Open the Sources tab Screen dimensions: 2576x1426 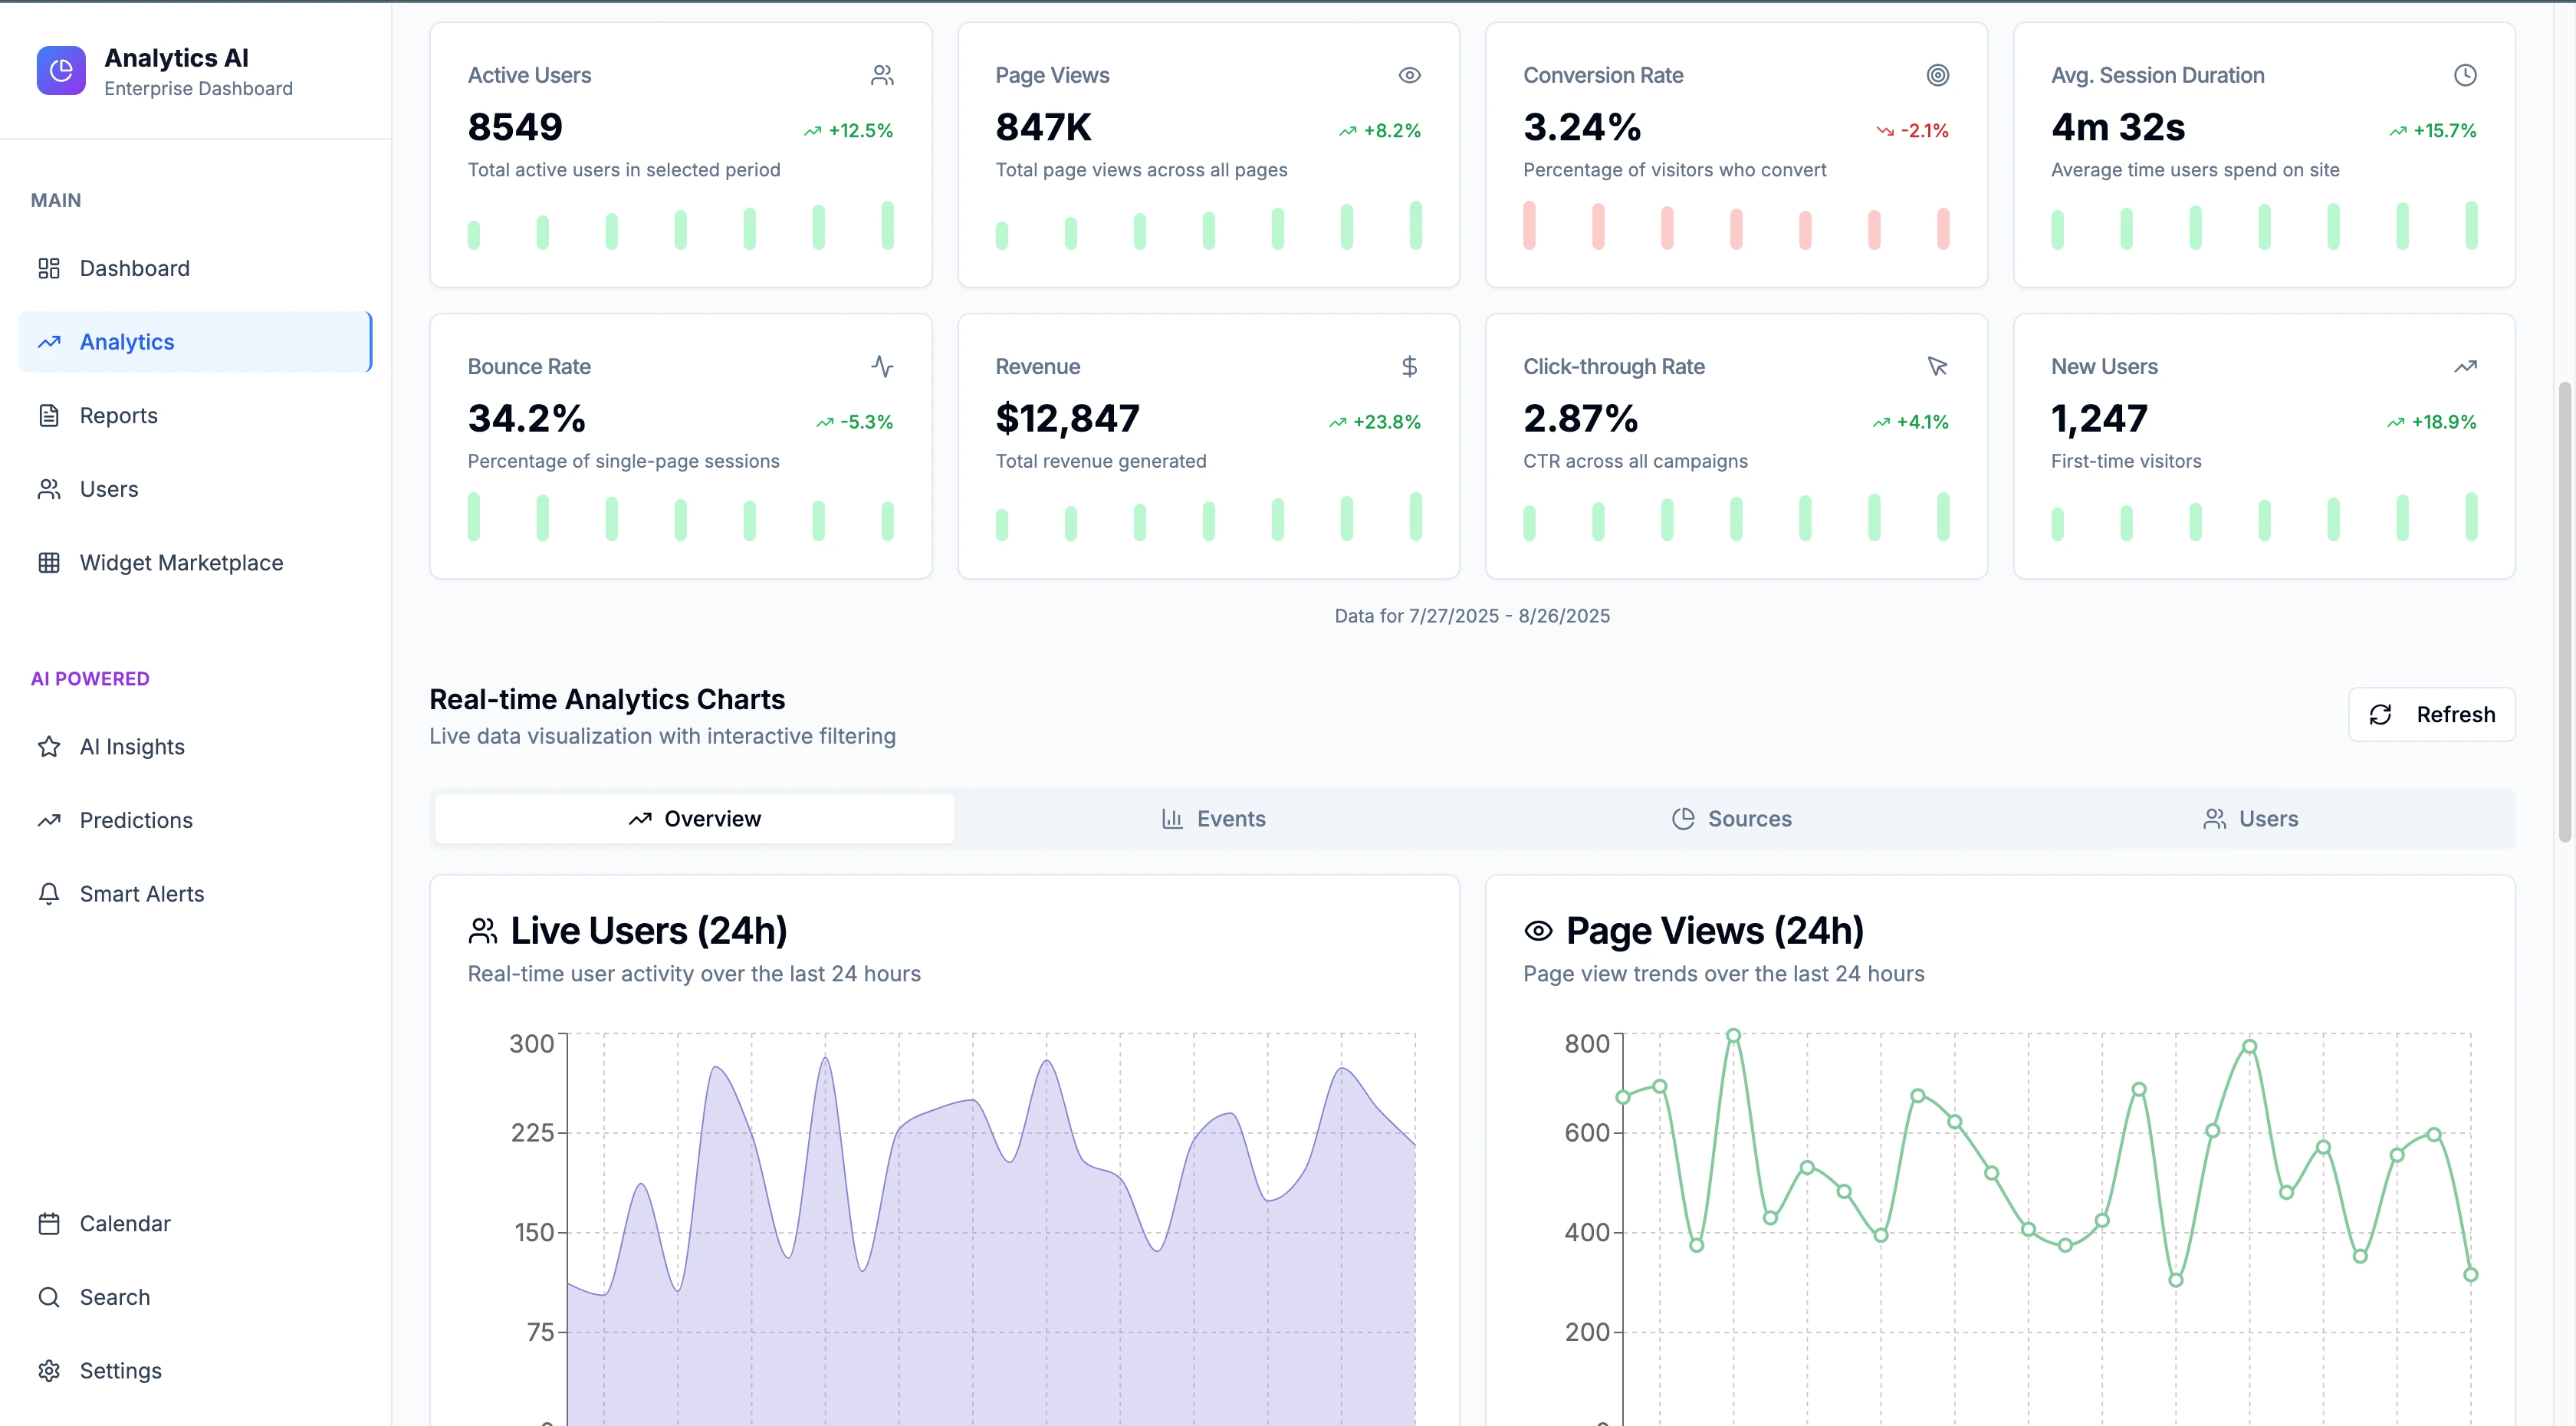tap(1731, 819)
